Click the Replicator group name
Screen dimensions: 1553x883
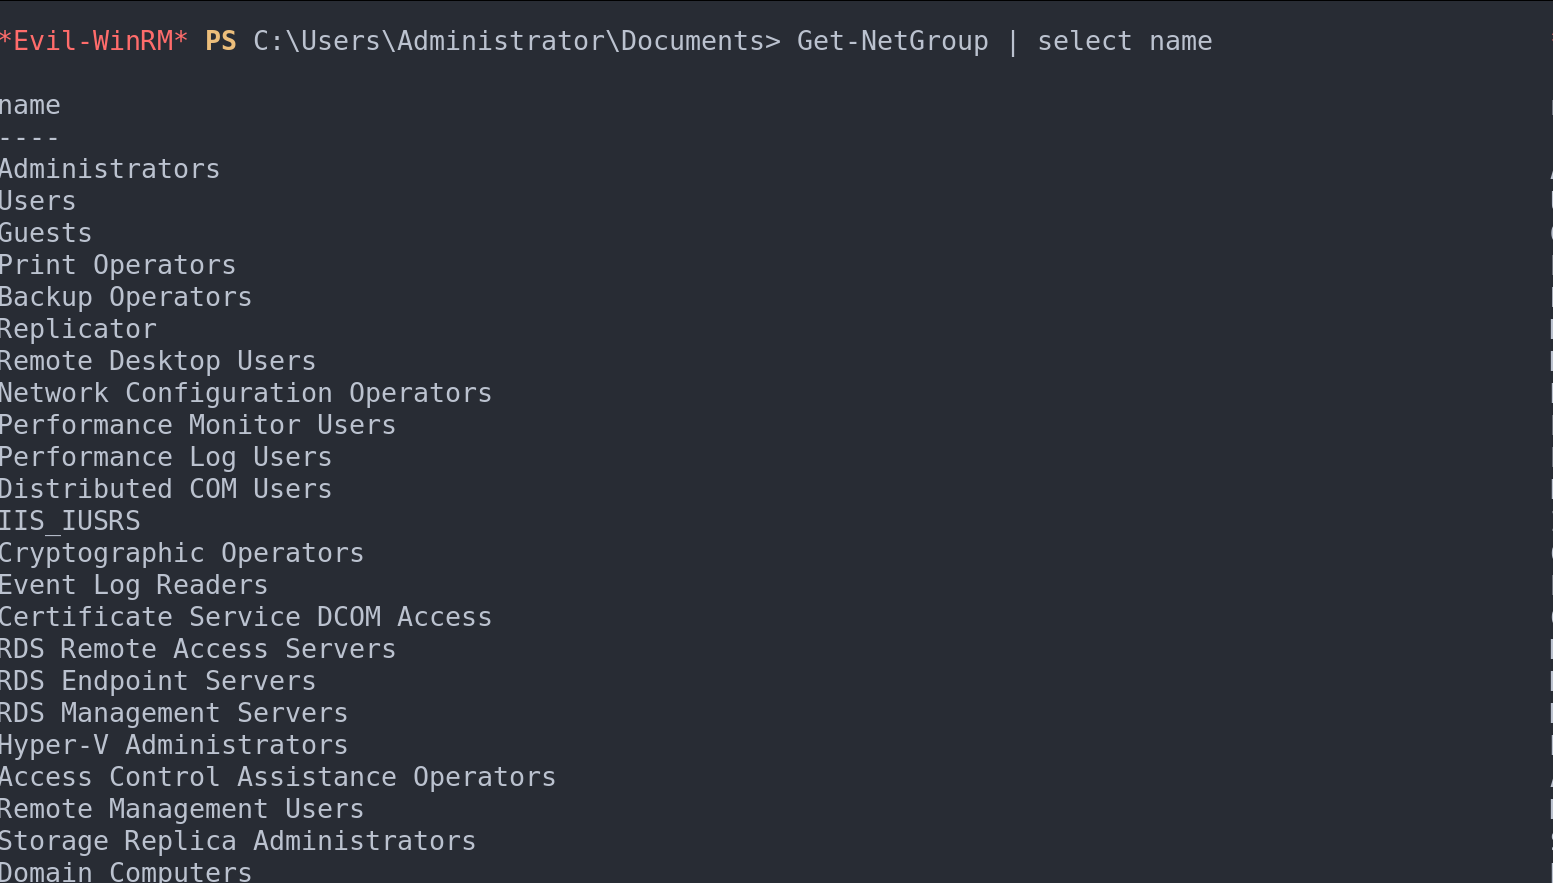pos(78,329)
